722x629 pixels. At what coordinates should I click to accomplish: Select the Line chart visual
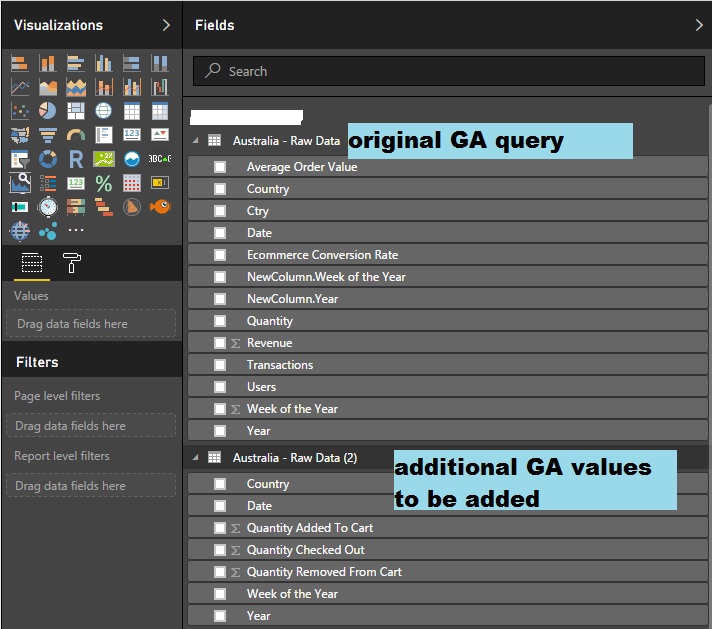[20, 87]
